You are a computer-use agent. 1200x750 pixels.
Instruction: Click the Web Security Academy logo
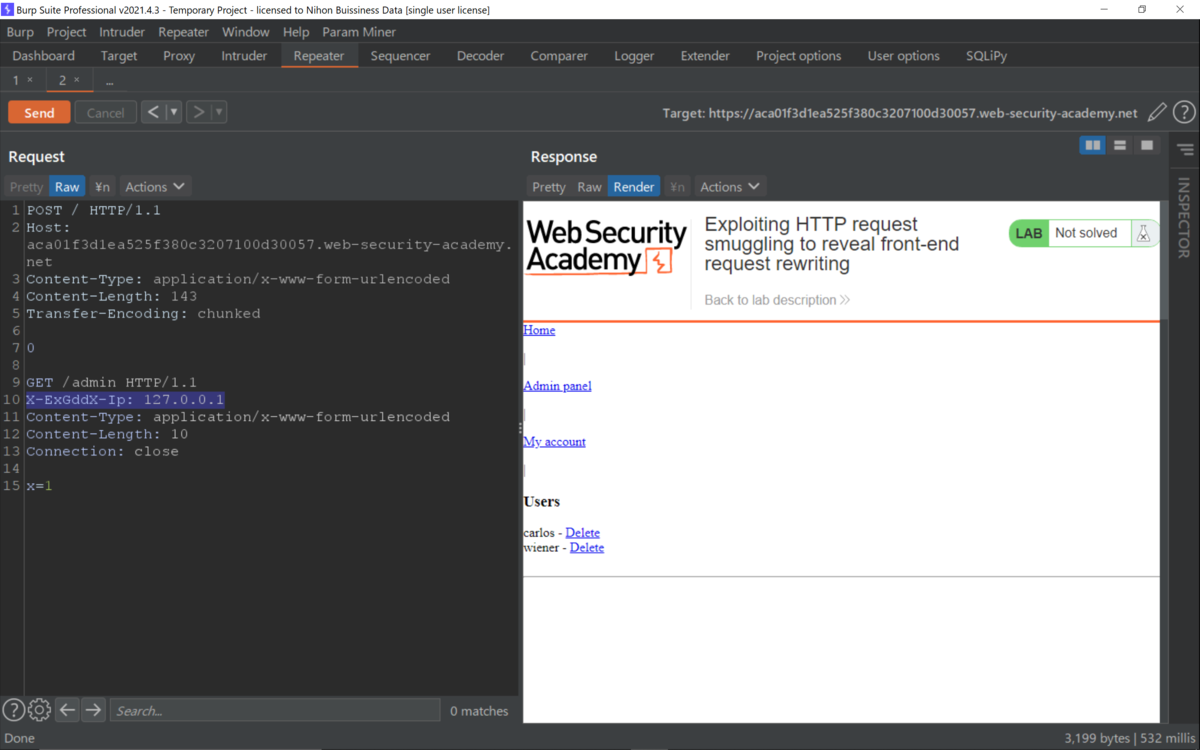(x=606, y=247)
